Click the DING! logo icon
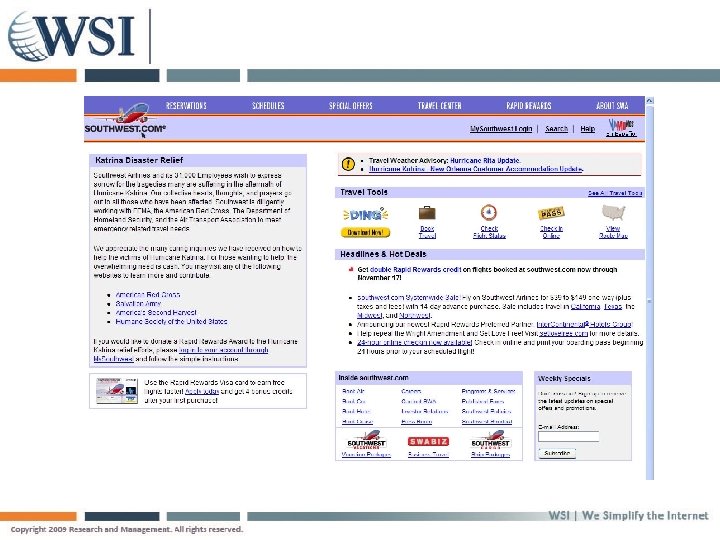Image resolution: width=720 pixels, height=540 pixels. click(366, 214)
